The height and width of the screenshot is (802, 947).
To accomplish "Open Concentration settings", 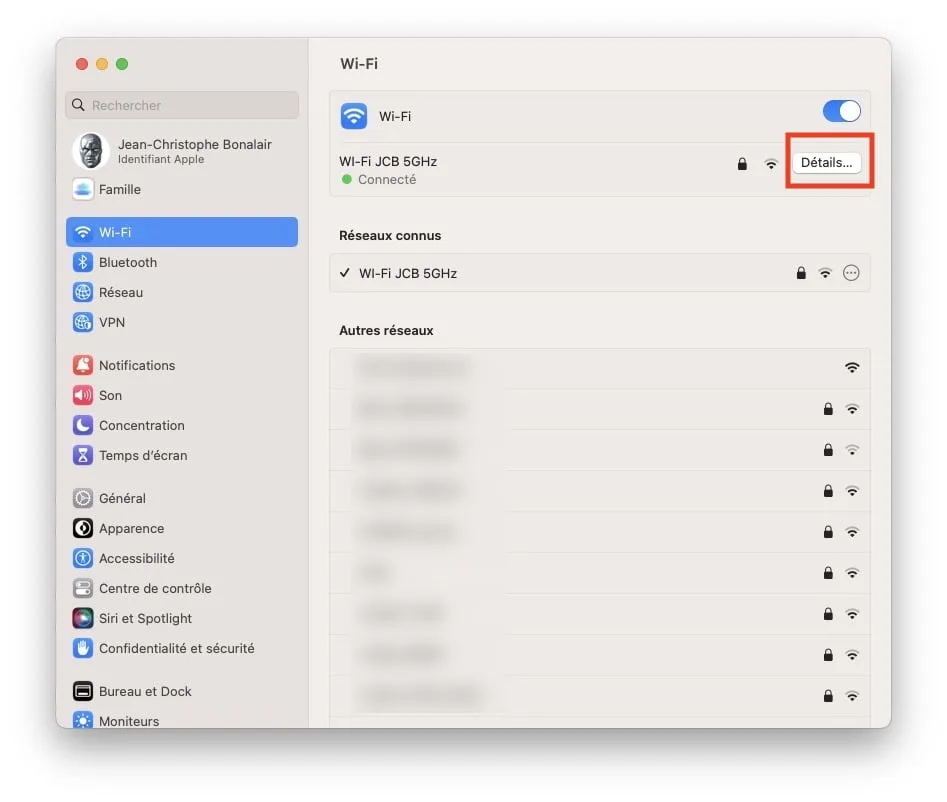I will [x=182, y=425].
